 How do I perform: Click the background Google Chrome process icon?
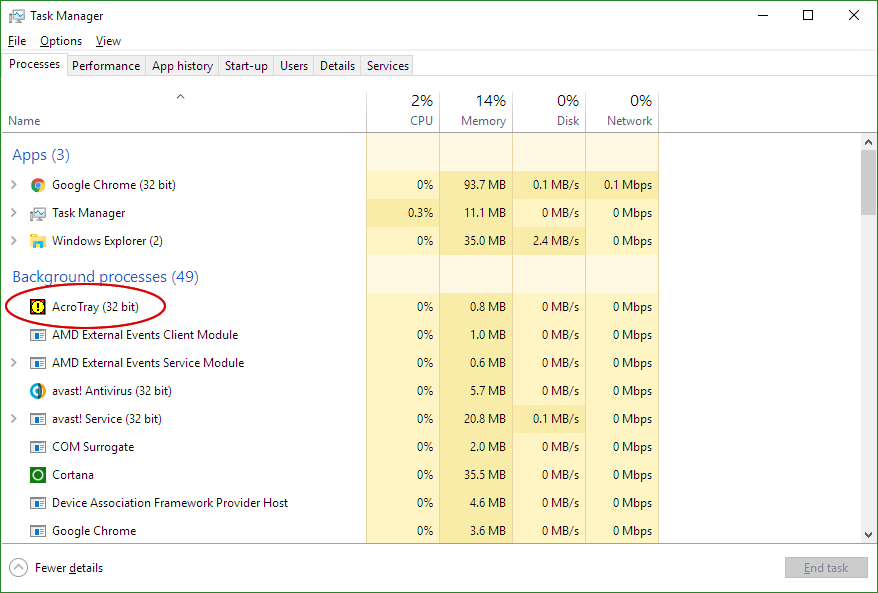click(x=38, y=531)
